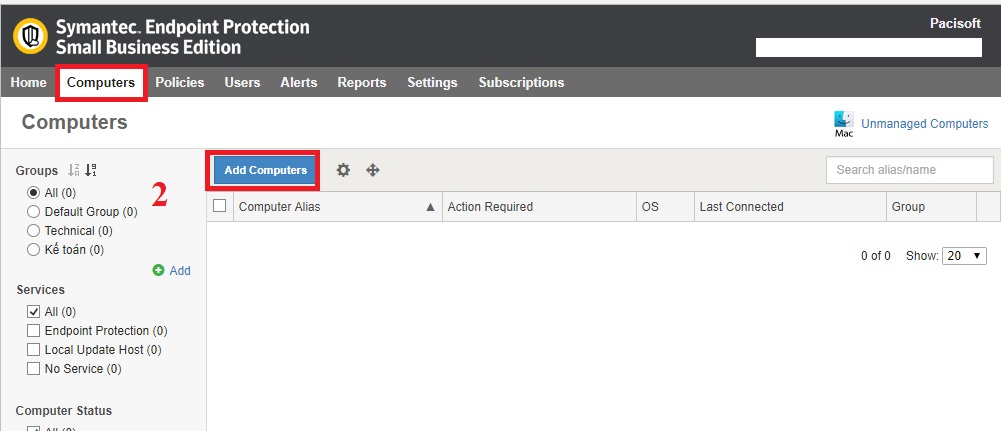
Task: Open the Settings tab
Action: pos(432,82)
